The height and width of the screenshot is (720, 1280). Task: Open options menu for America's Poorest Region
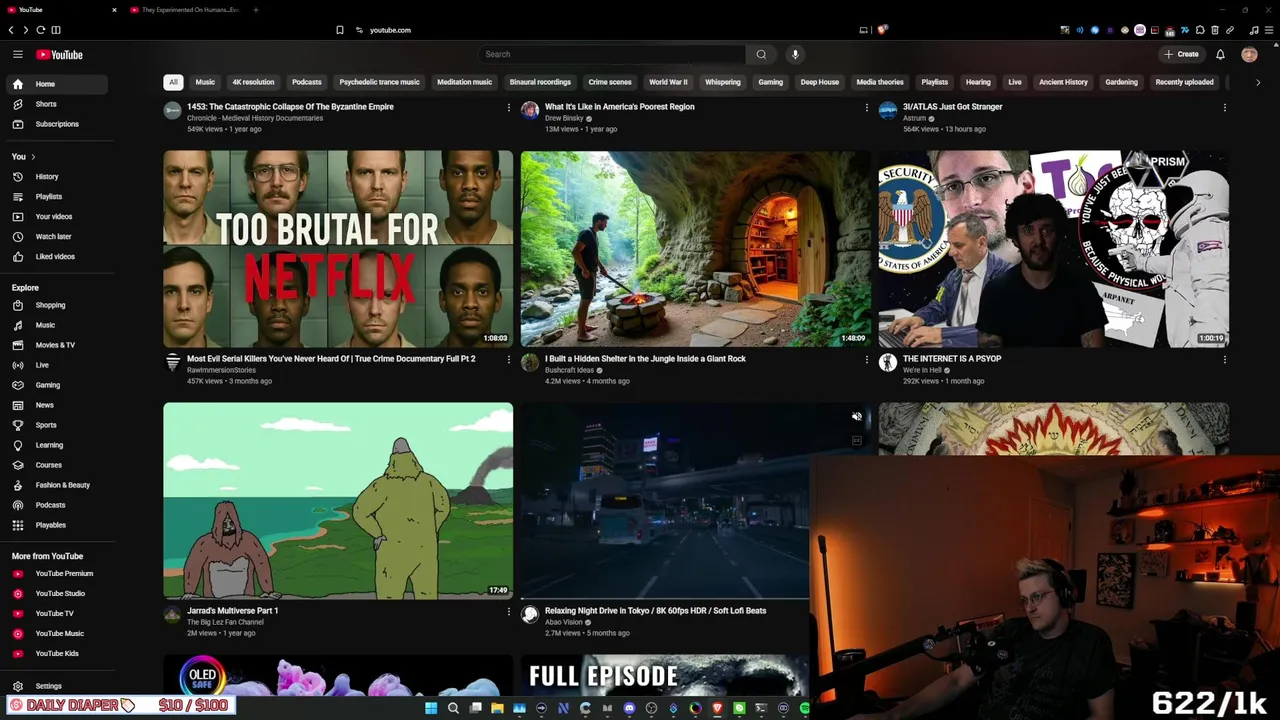coord(866,107)
